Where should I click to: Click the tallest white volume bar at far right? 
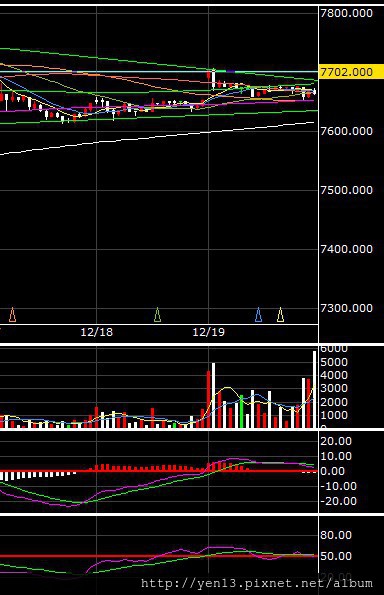315,389
